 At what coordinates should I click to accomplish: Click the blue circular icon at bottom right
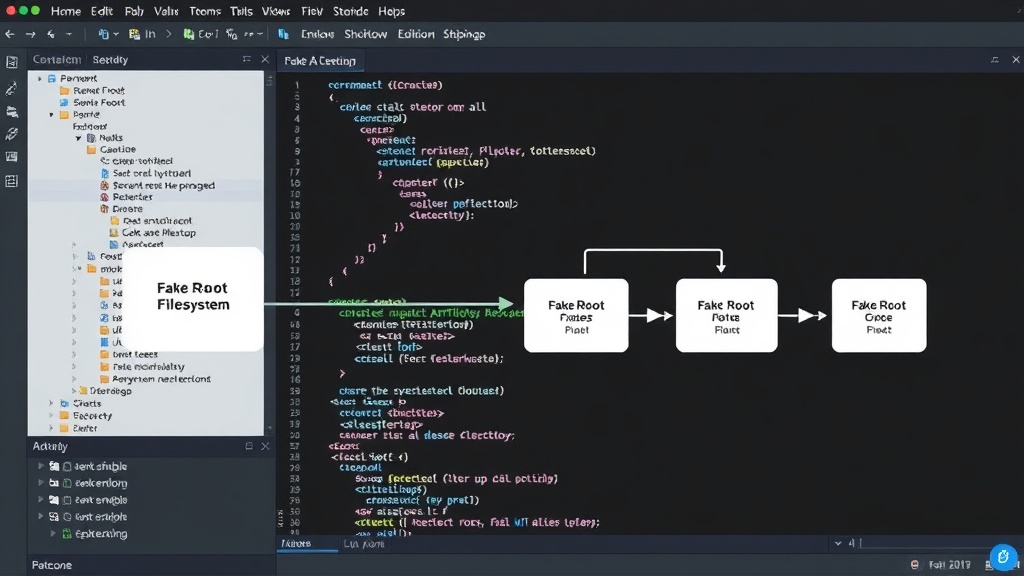click(x=1003, y=557)
